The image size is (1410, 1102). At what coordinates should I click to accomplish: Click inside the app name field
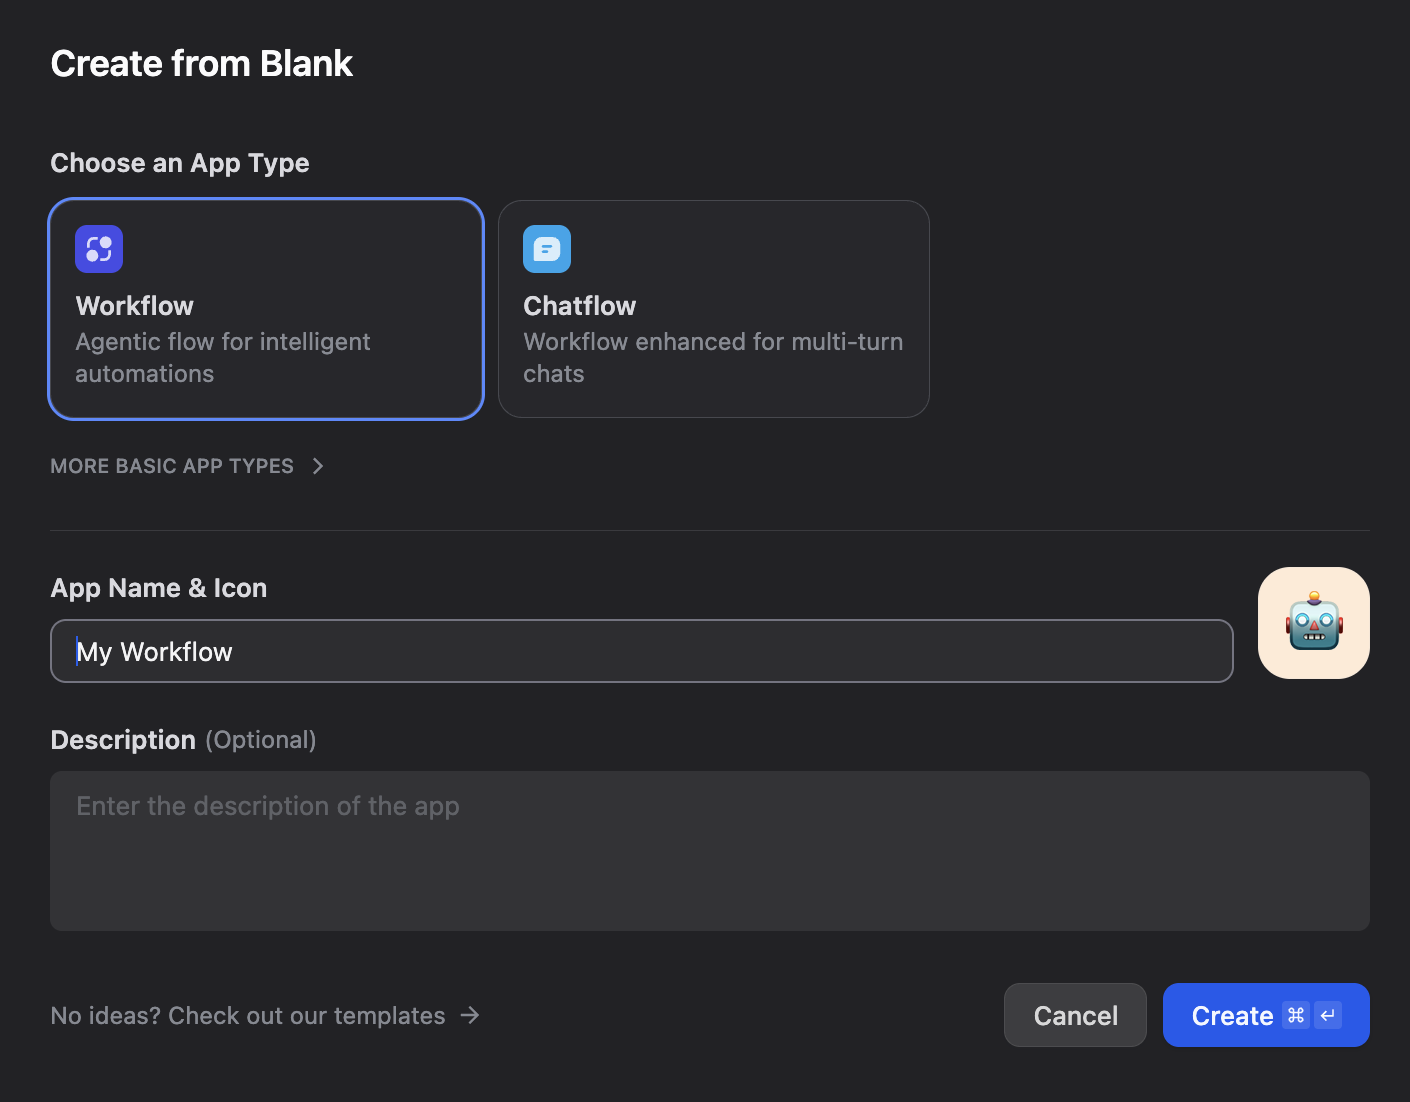pyautogui.click(x=640, y=651)
